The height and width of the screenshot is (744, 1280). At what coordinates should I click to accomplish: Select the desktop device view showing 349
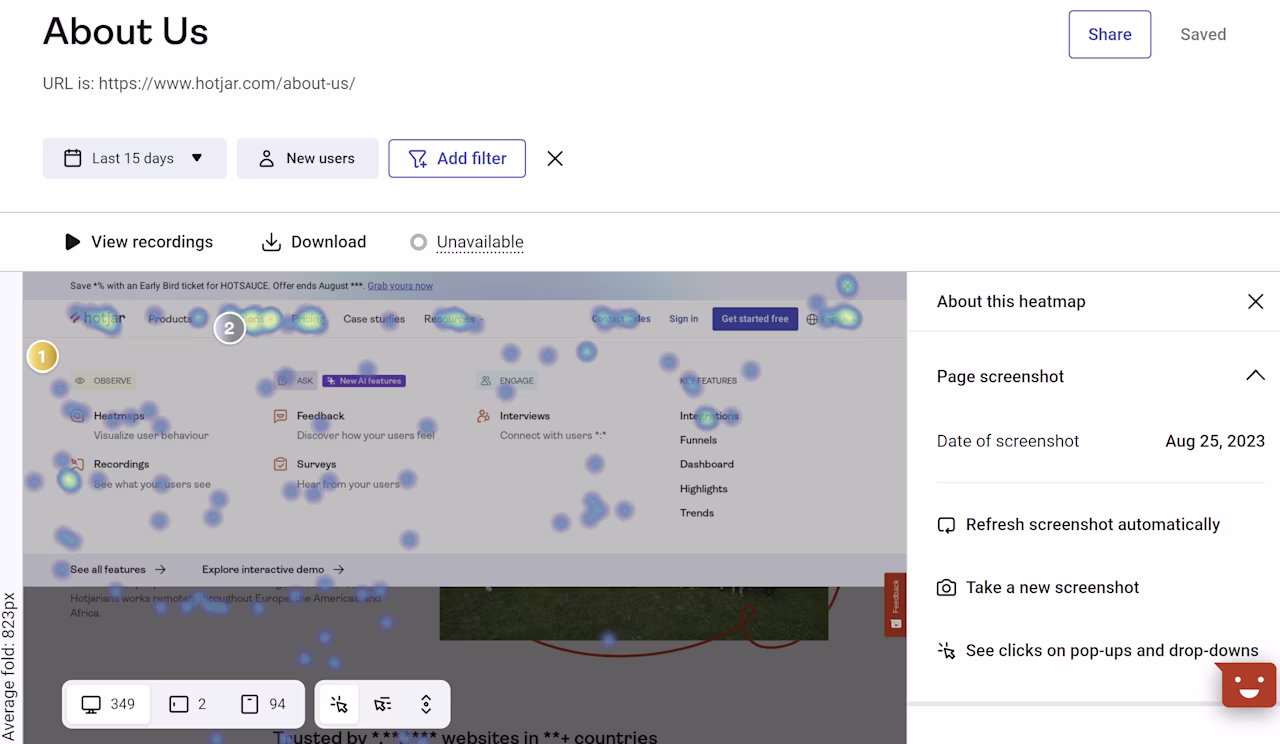(x=108, y=704)
